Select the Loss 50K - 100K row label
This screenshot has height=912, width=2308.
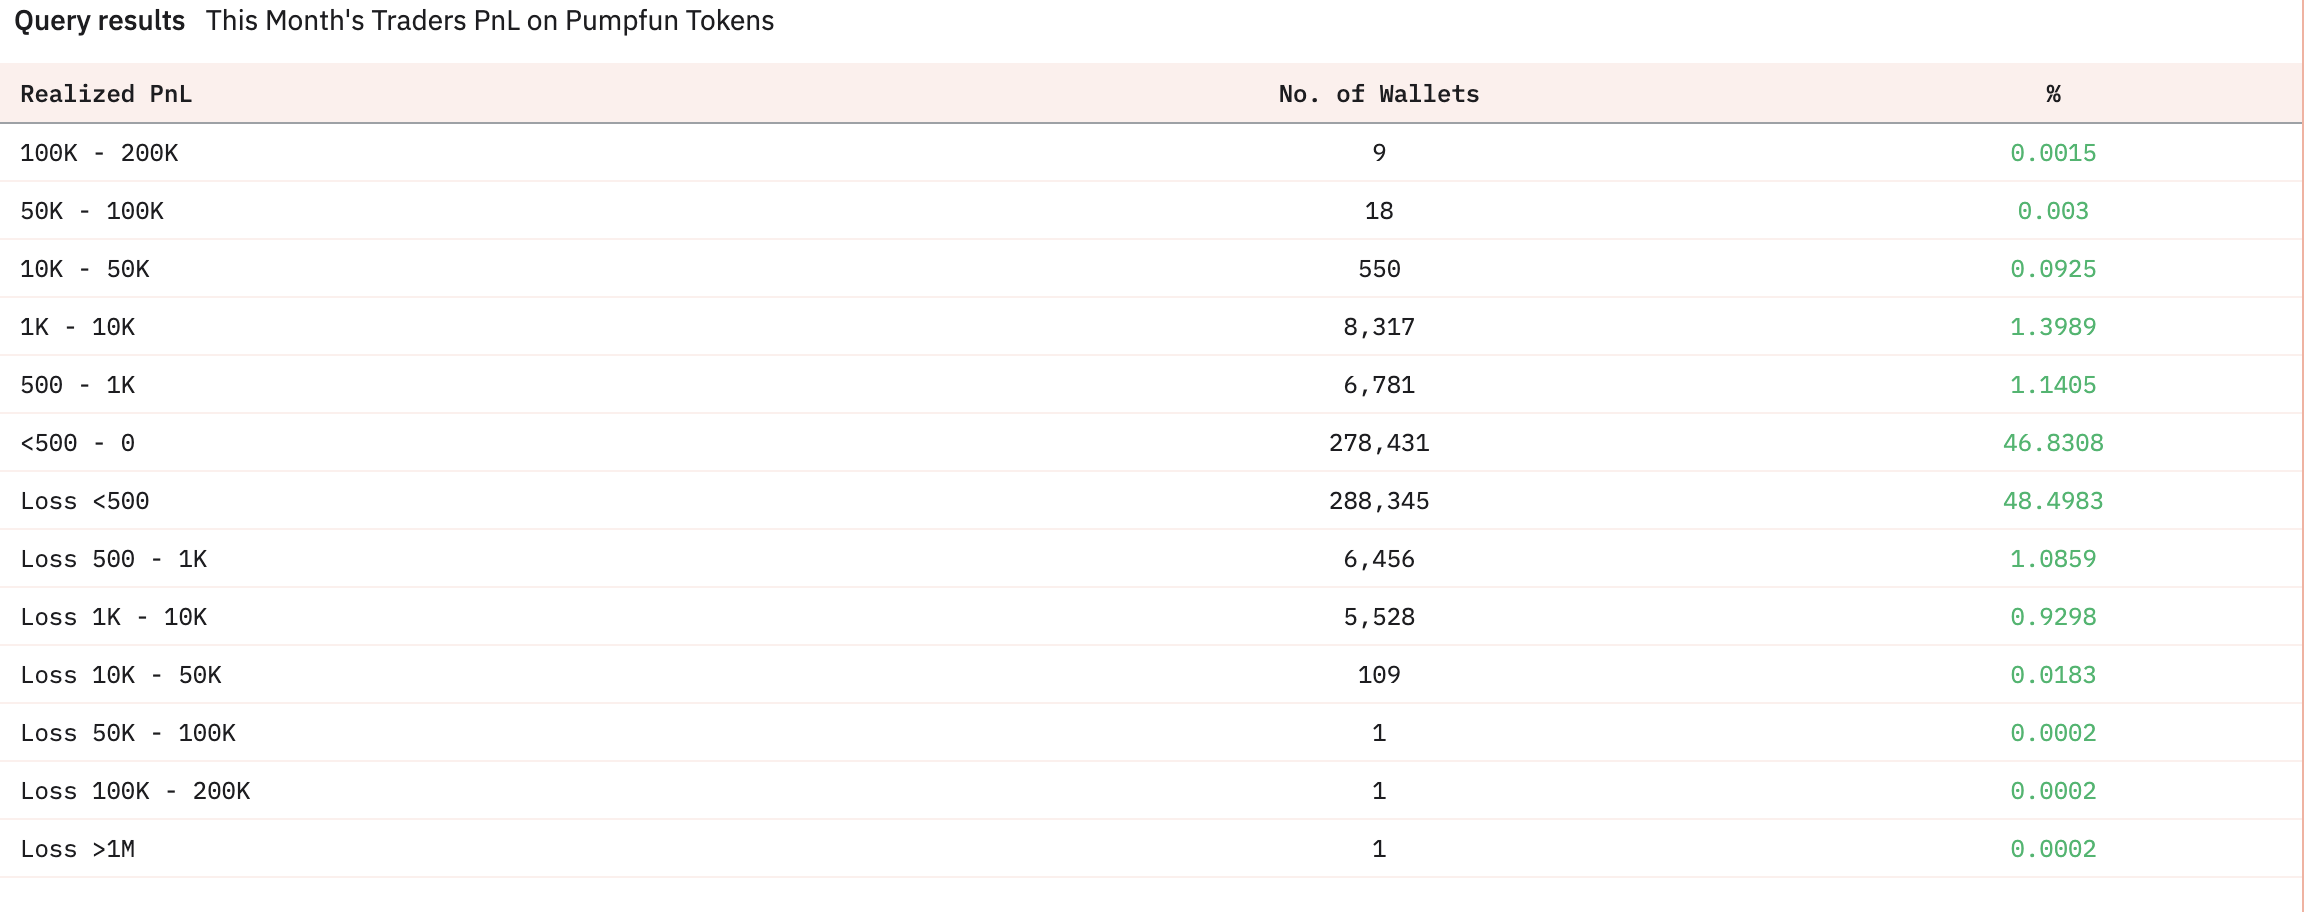point(128,733)
